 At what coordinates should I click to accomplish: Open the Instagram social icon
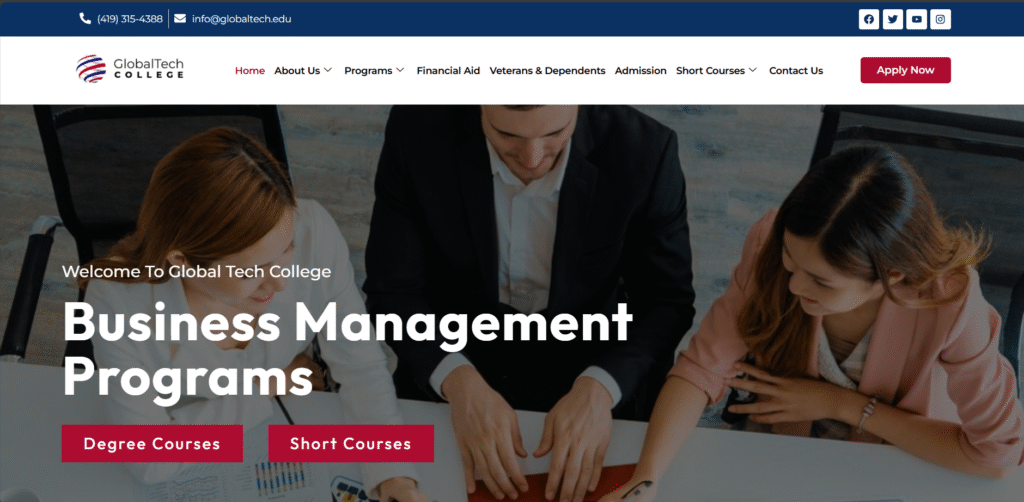940,20
